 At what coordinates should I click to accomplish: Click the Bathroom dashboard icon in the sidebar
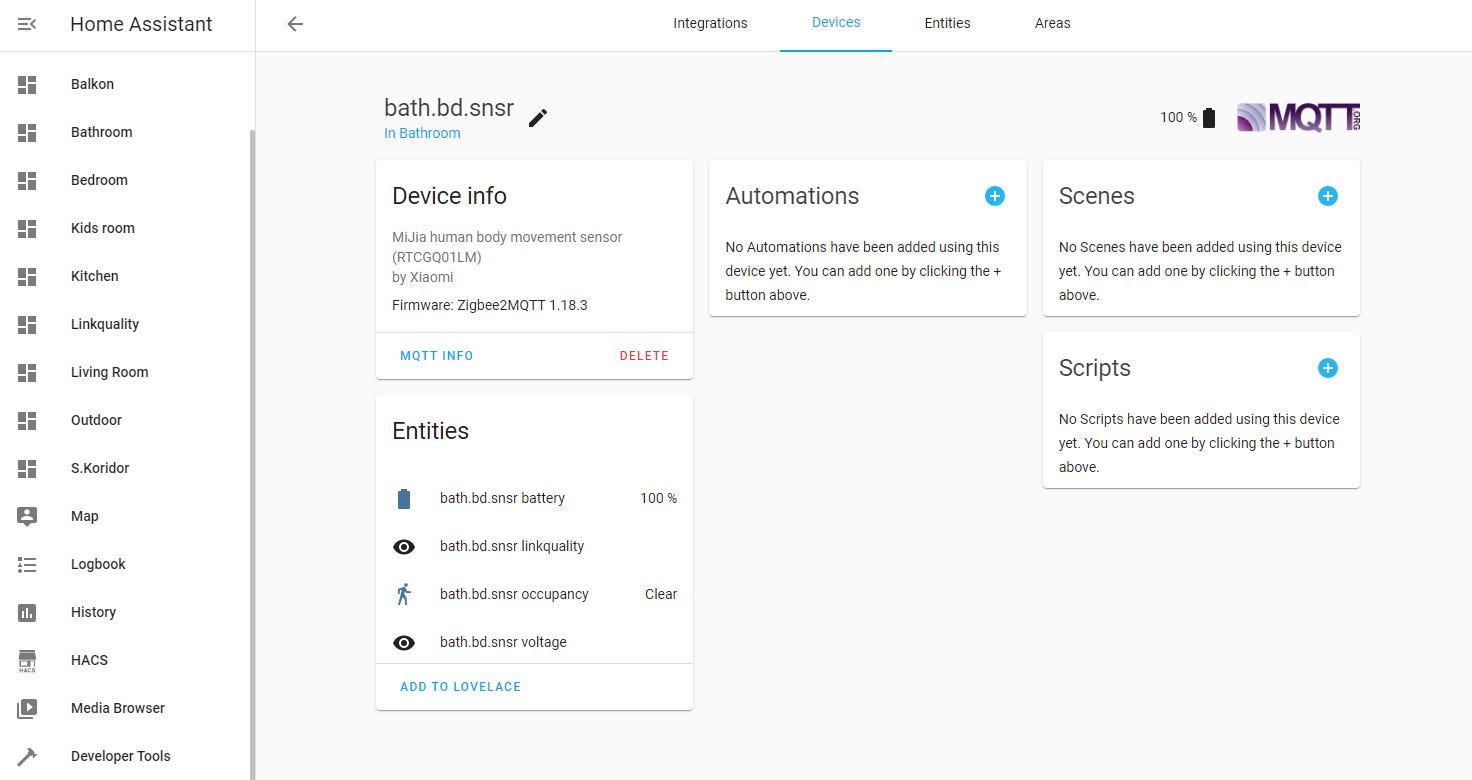click(27, 132)
